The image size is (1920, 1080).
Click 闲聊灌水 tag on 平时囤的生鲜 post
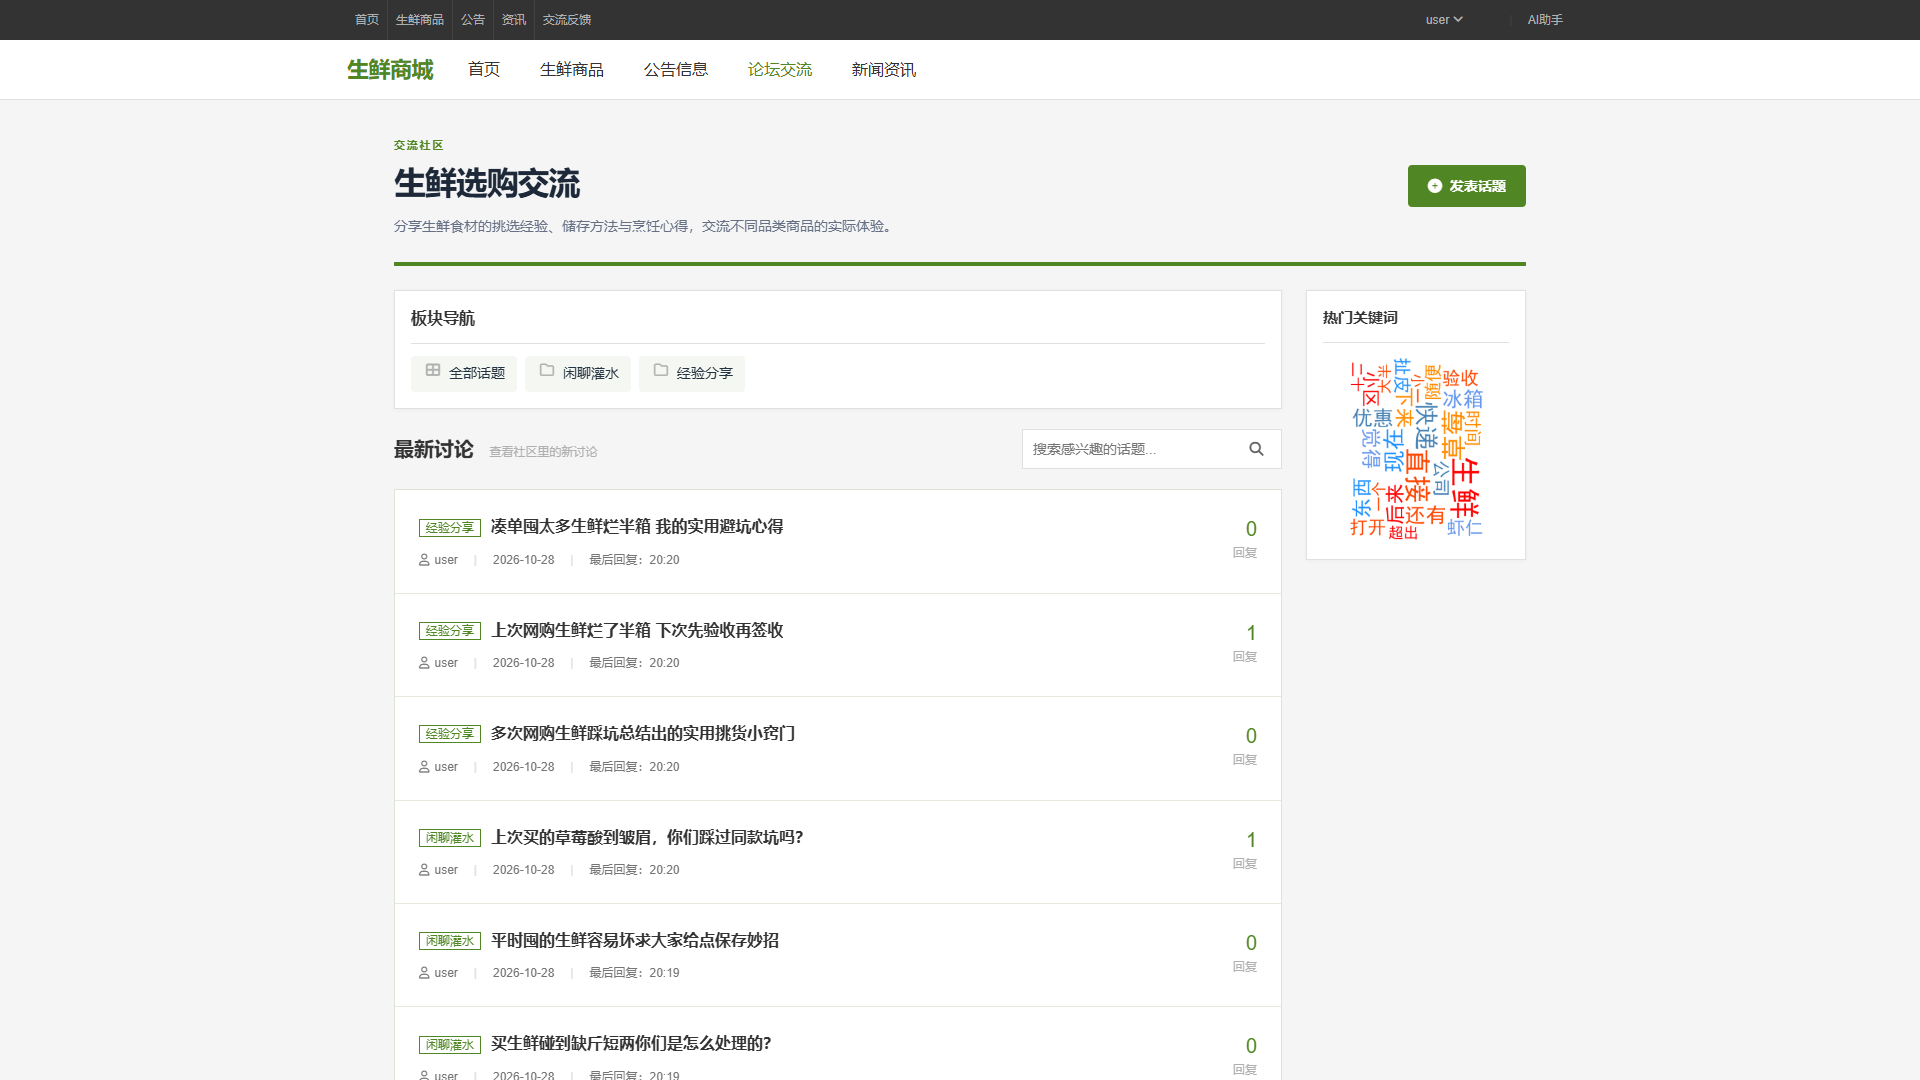[x=450, y=941]
